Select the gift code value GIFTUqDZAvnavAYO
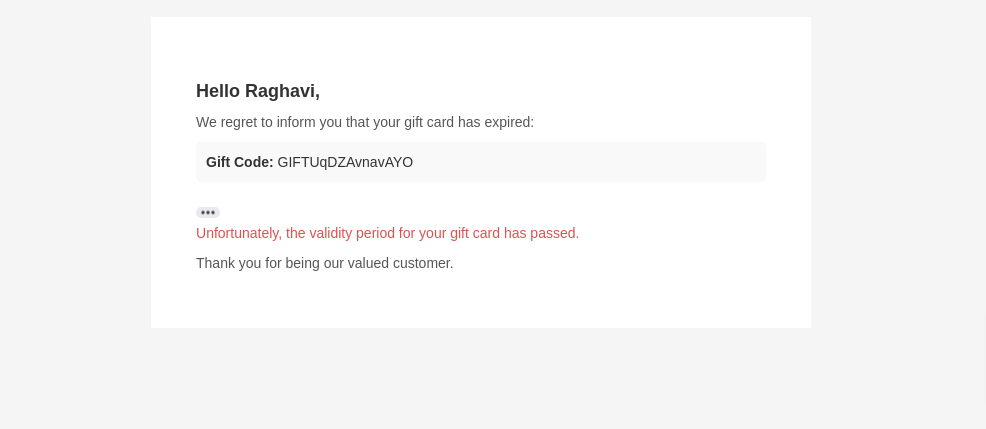Viewport: 986px width, 429px height. coord(345,162)
